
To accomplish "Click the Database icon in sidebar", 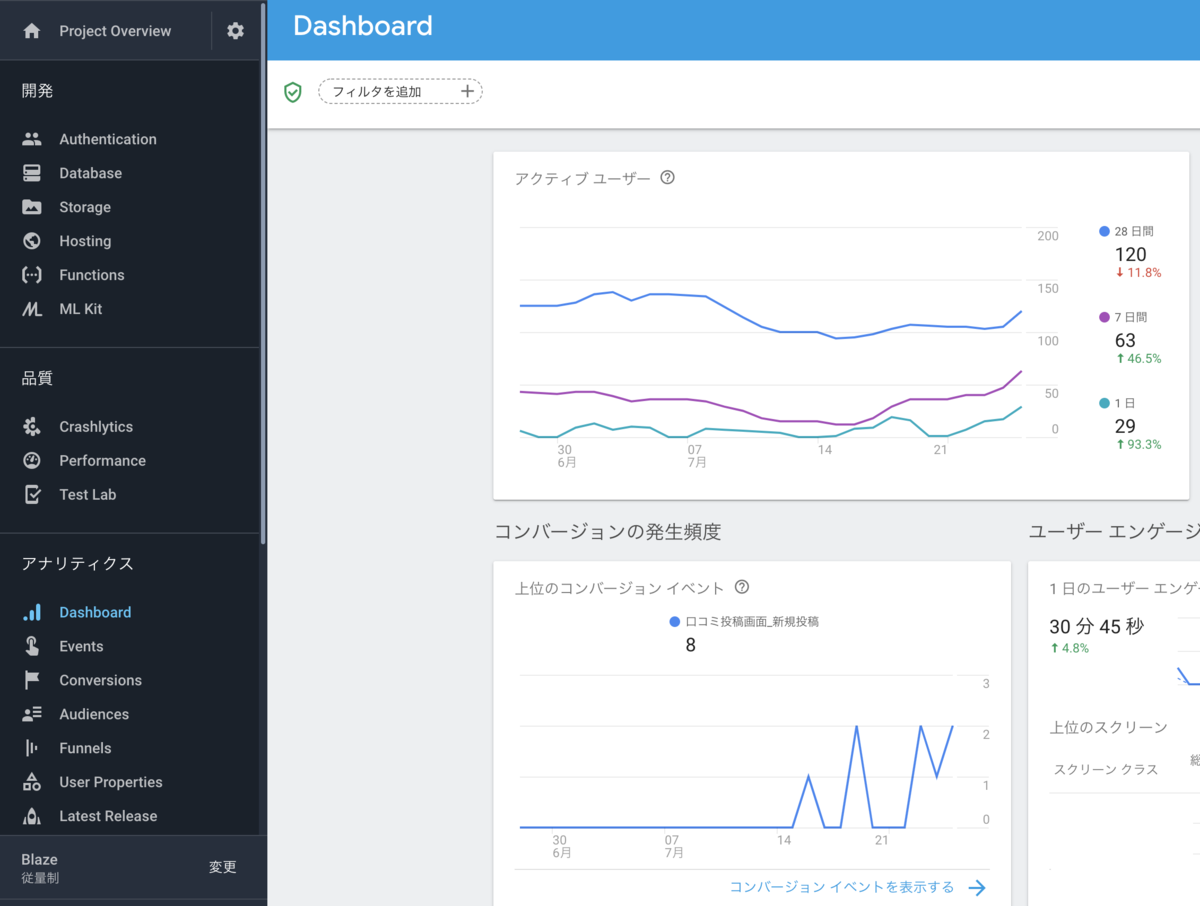I will pos(32,173).
